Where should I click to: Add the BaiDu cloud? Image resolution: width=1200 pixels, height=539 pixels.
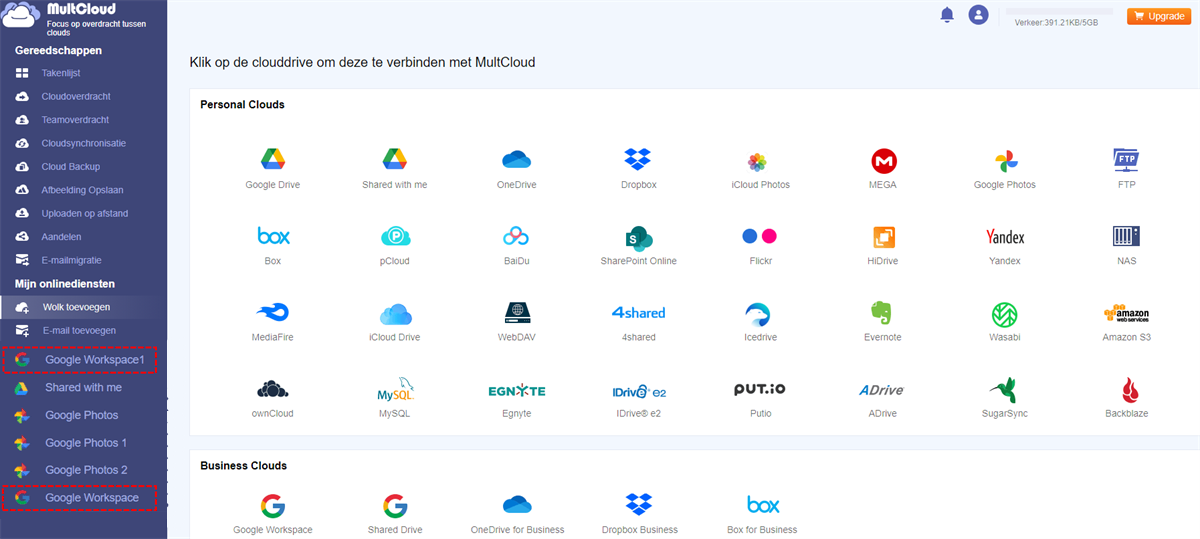(x=516, y=236)
